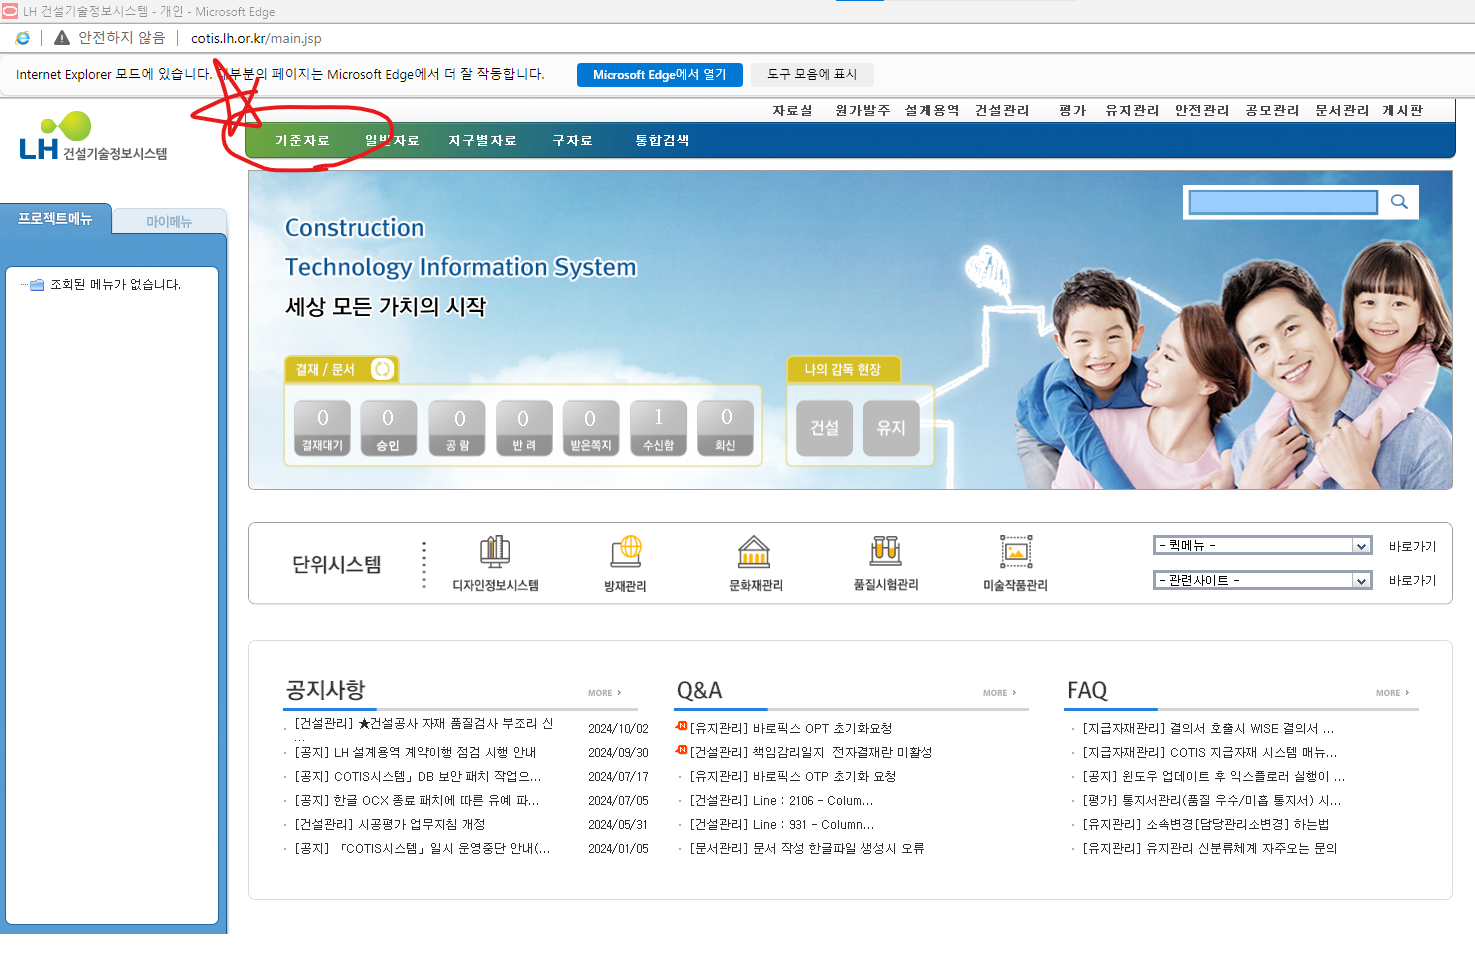Open the 관련사이트 dropdown
This screenshot has height=967, width=1475.
(1262, 579)
